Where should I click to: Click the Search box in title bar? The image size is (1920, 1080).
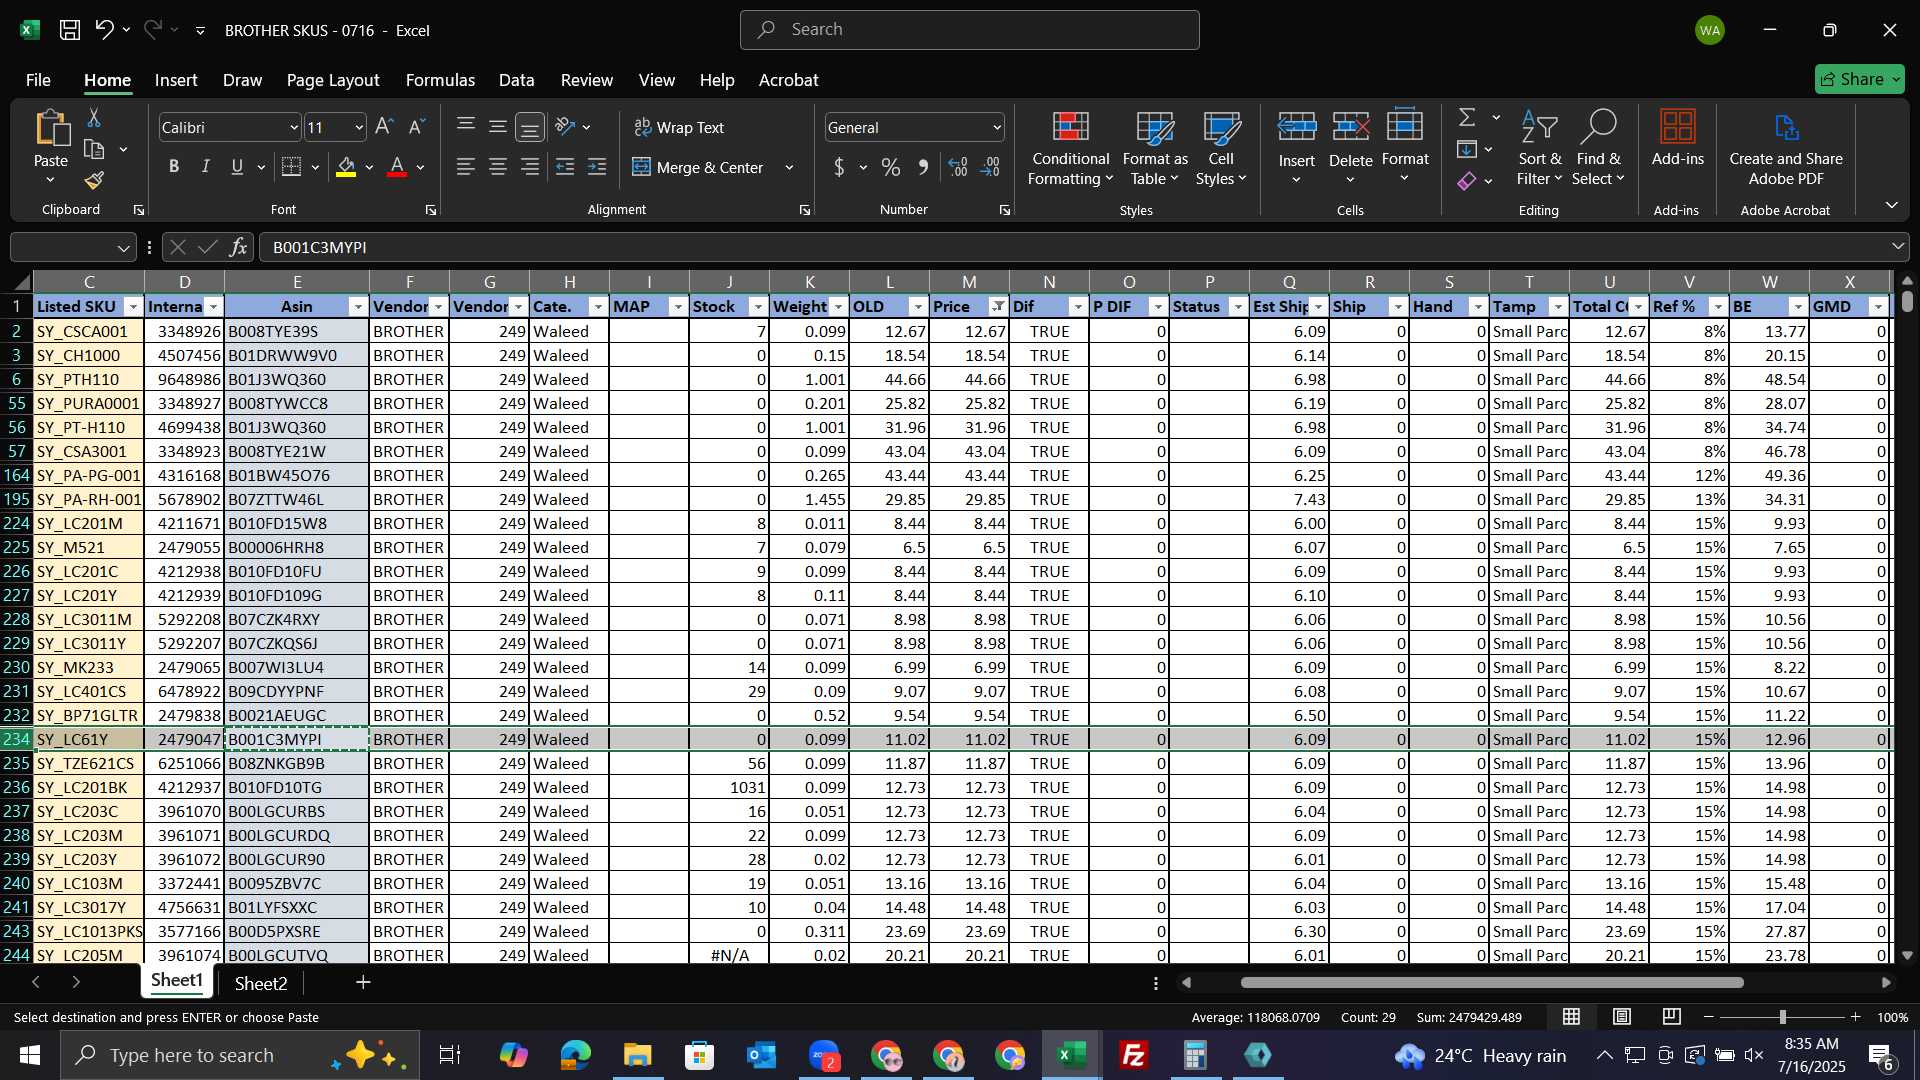coord(969,30)
